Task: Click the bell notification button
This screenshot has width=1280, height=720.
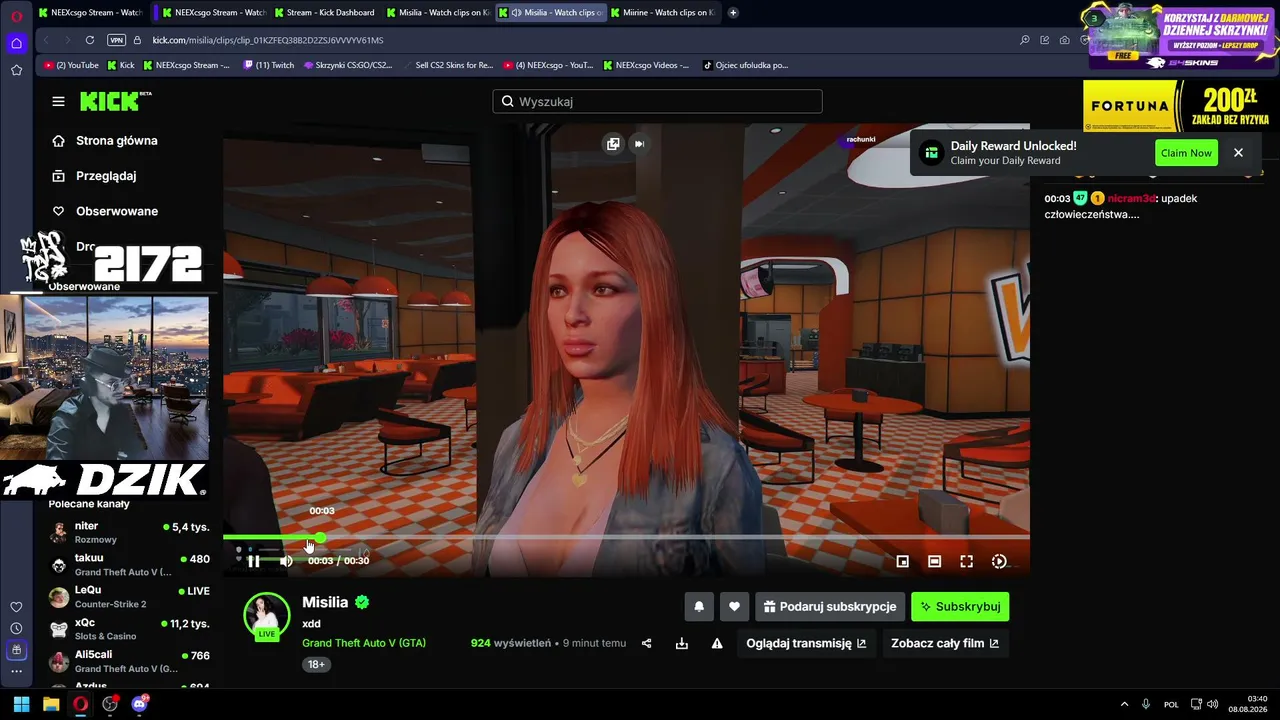Action: (x=699, y=606)
